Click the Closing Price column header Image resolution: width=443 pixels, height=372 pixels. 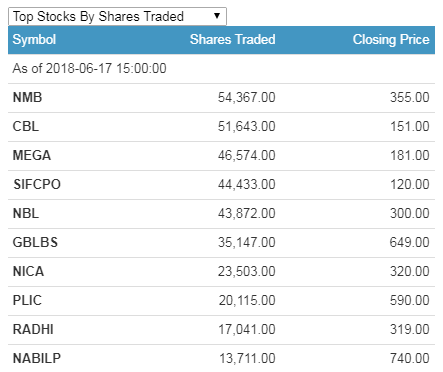391,40
